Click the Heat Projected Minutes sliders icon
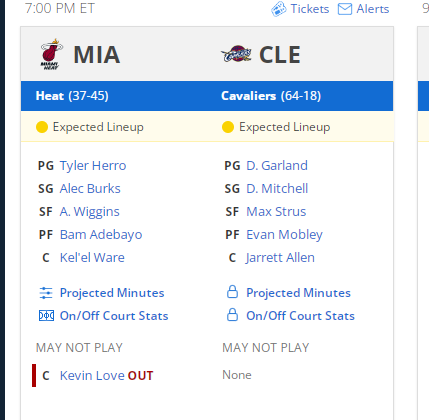 46,293
